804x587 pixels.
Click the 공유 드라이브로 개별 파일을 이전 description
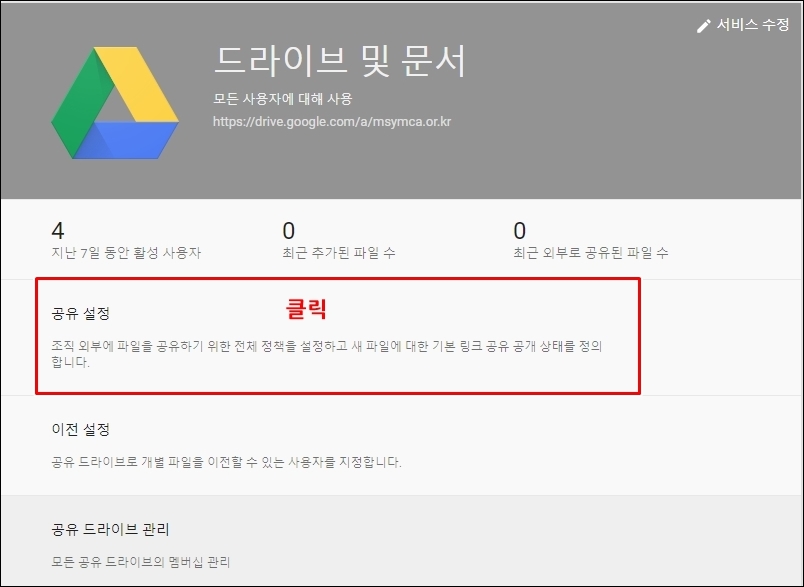point(226,462)
